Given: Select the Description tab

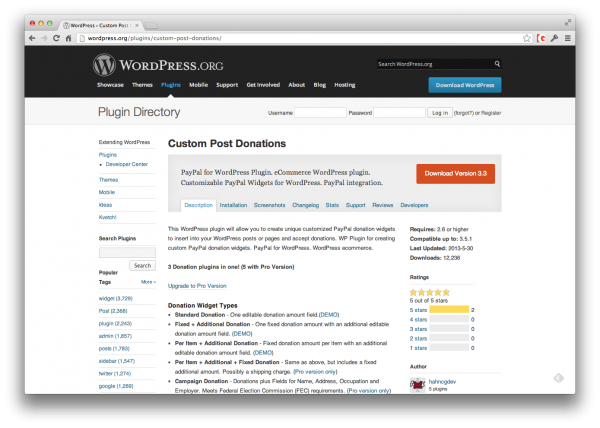Looking at the screenshot, I should [198, 205].
